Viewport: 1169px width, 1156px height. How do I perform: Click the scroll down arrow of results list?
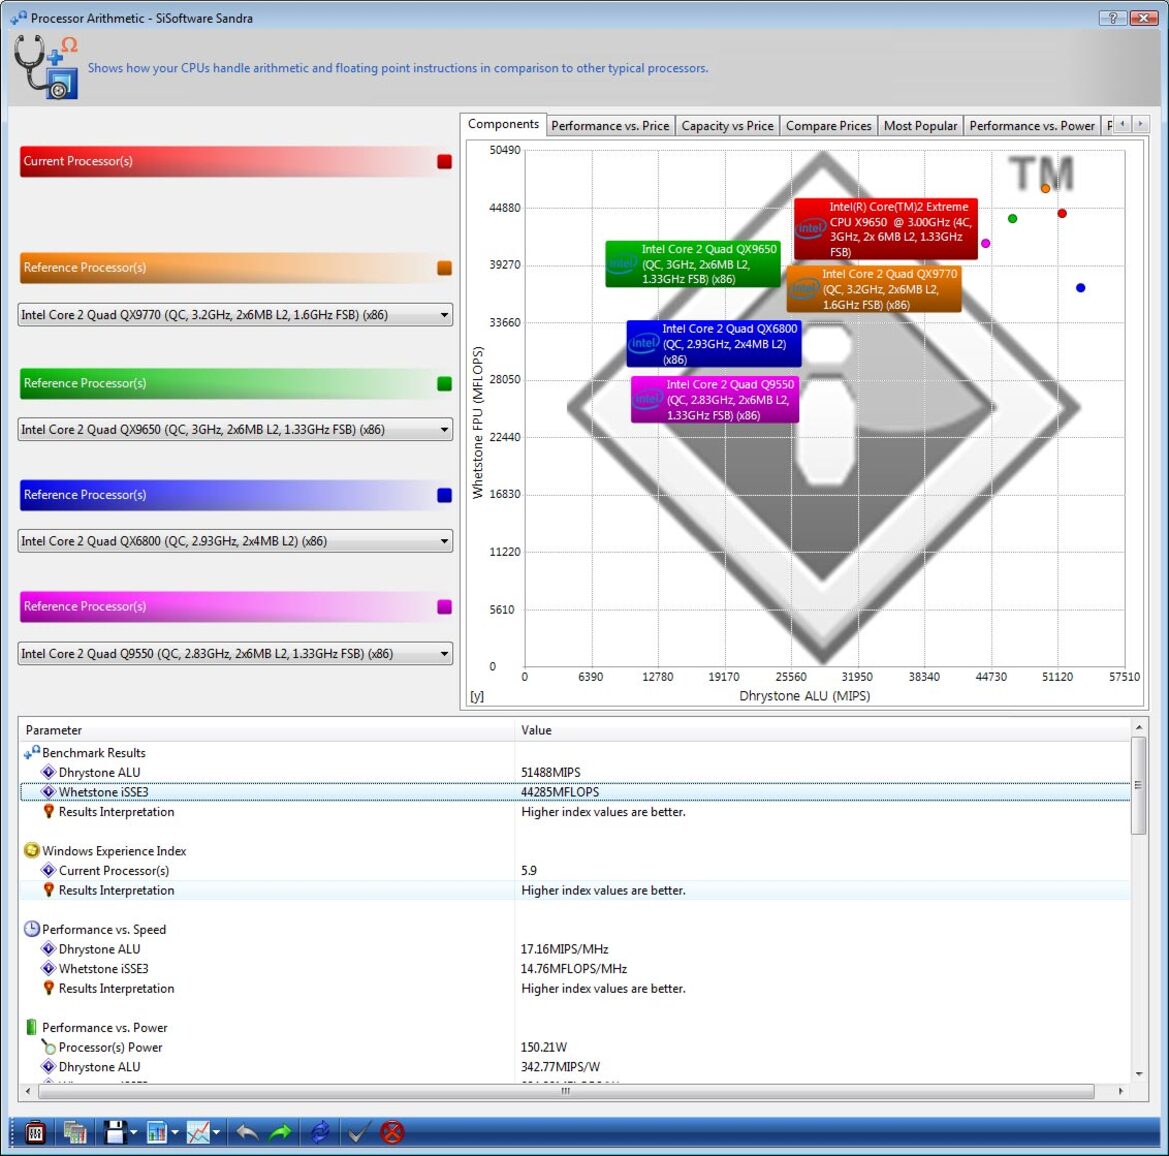pyautogui.click(x=1138, y=1074)
